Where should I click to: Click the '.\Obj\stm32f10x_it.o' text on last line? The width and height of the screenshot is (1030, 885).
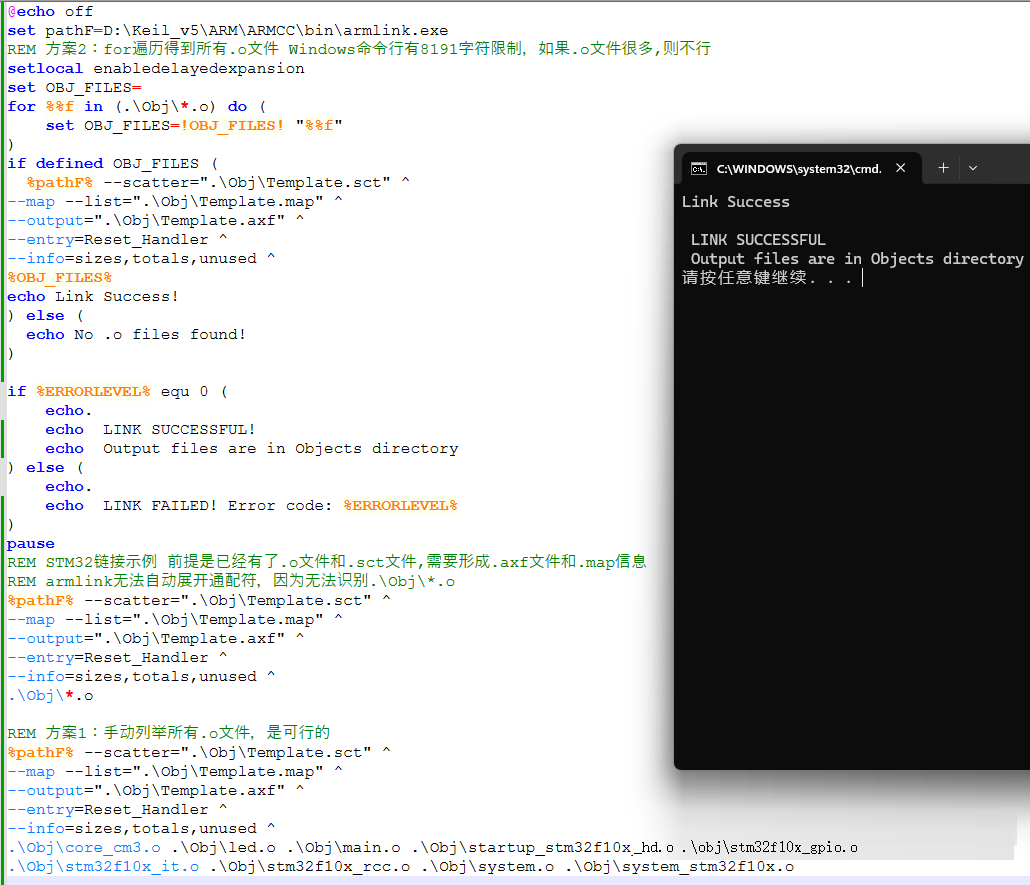pos(103,866)
